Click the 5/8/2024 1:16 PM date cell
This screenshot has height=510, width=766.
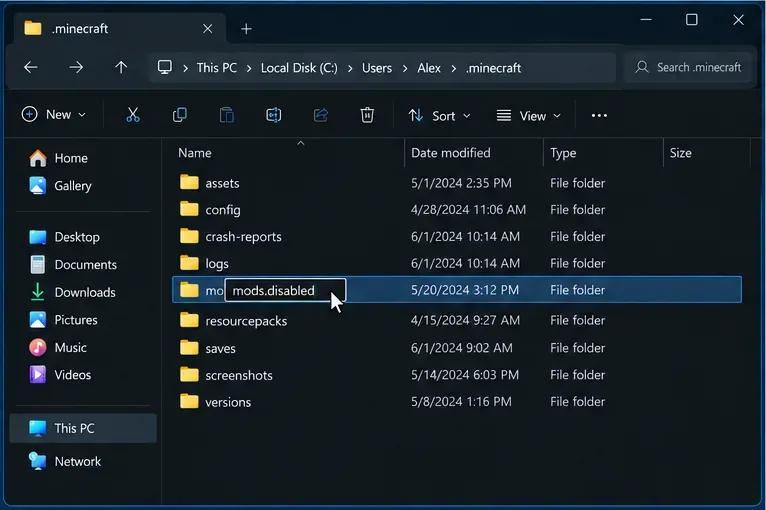coord(461,402)
